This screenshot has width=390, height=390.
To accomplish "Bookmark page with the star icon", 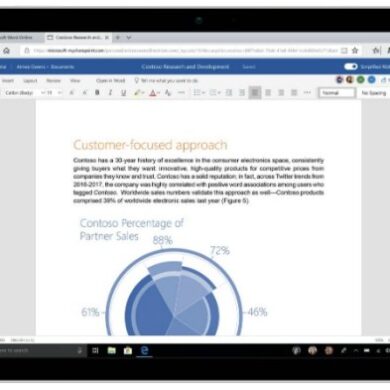I will 355,51.
